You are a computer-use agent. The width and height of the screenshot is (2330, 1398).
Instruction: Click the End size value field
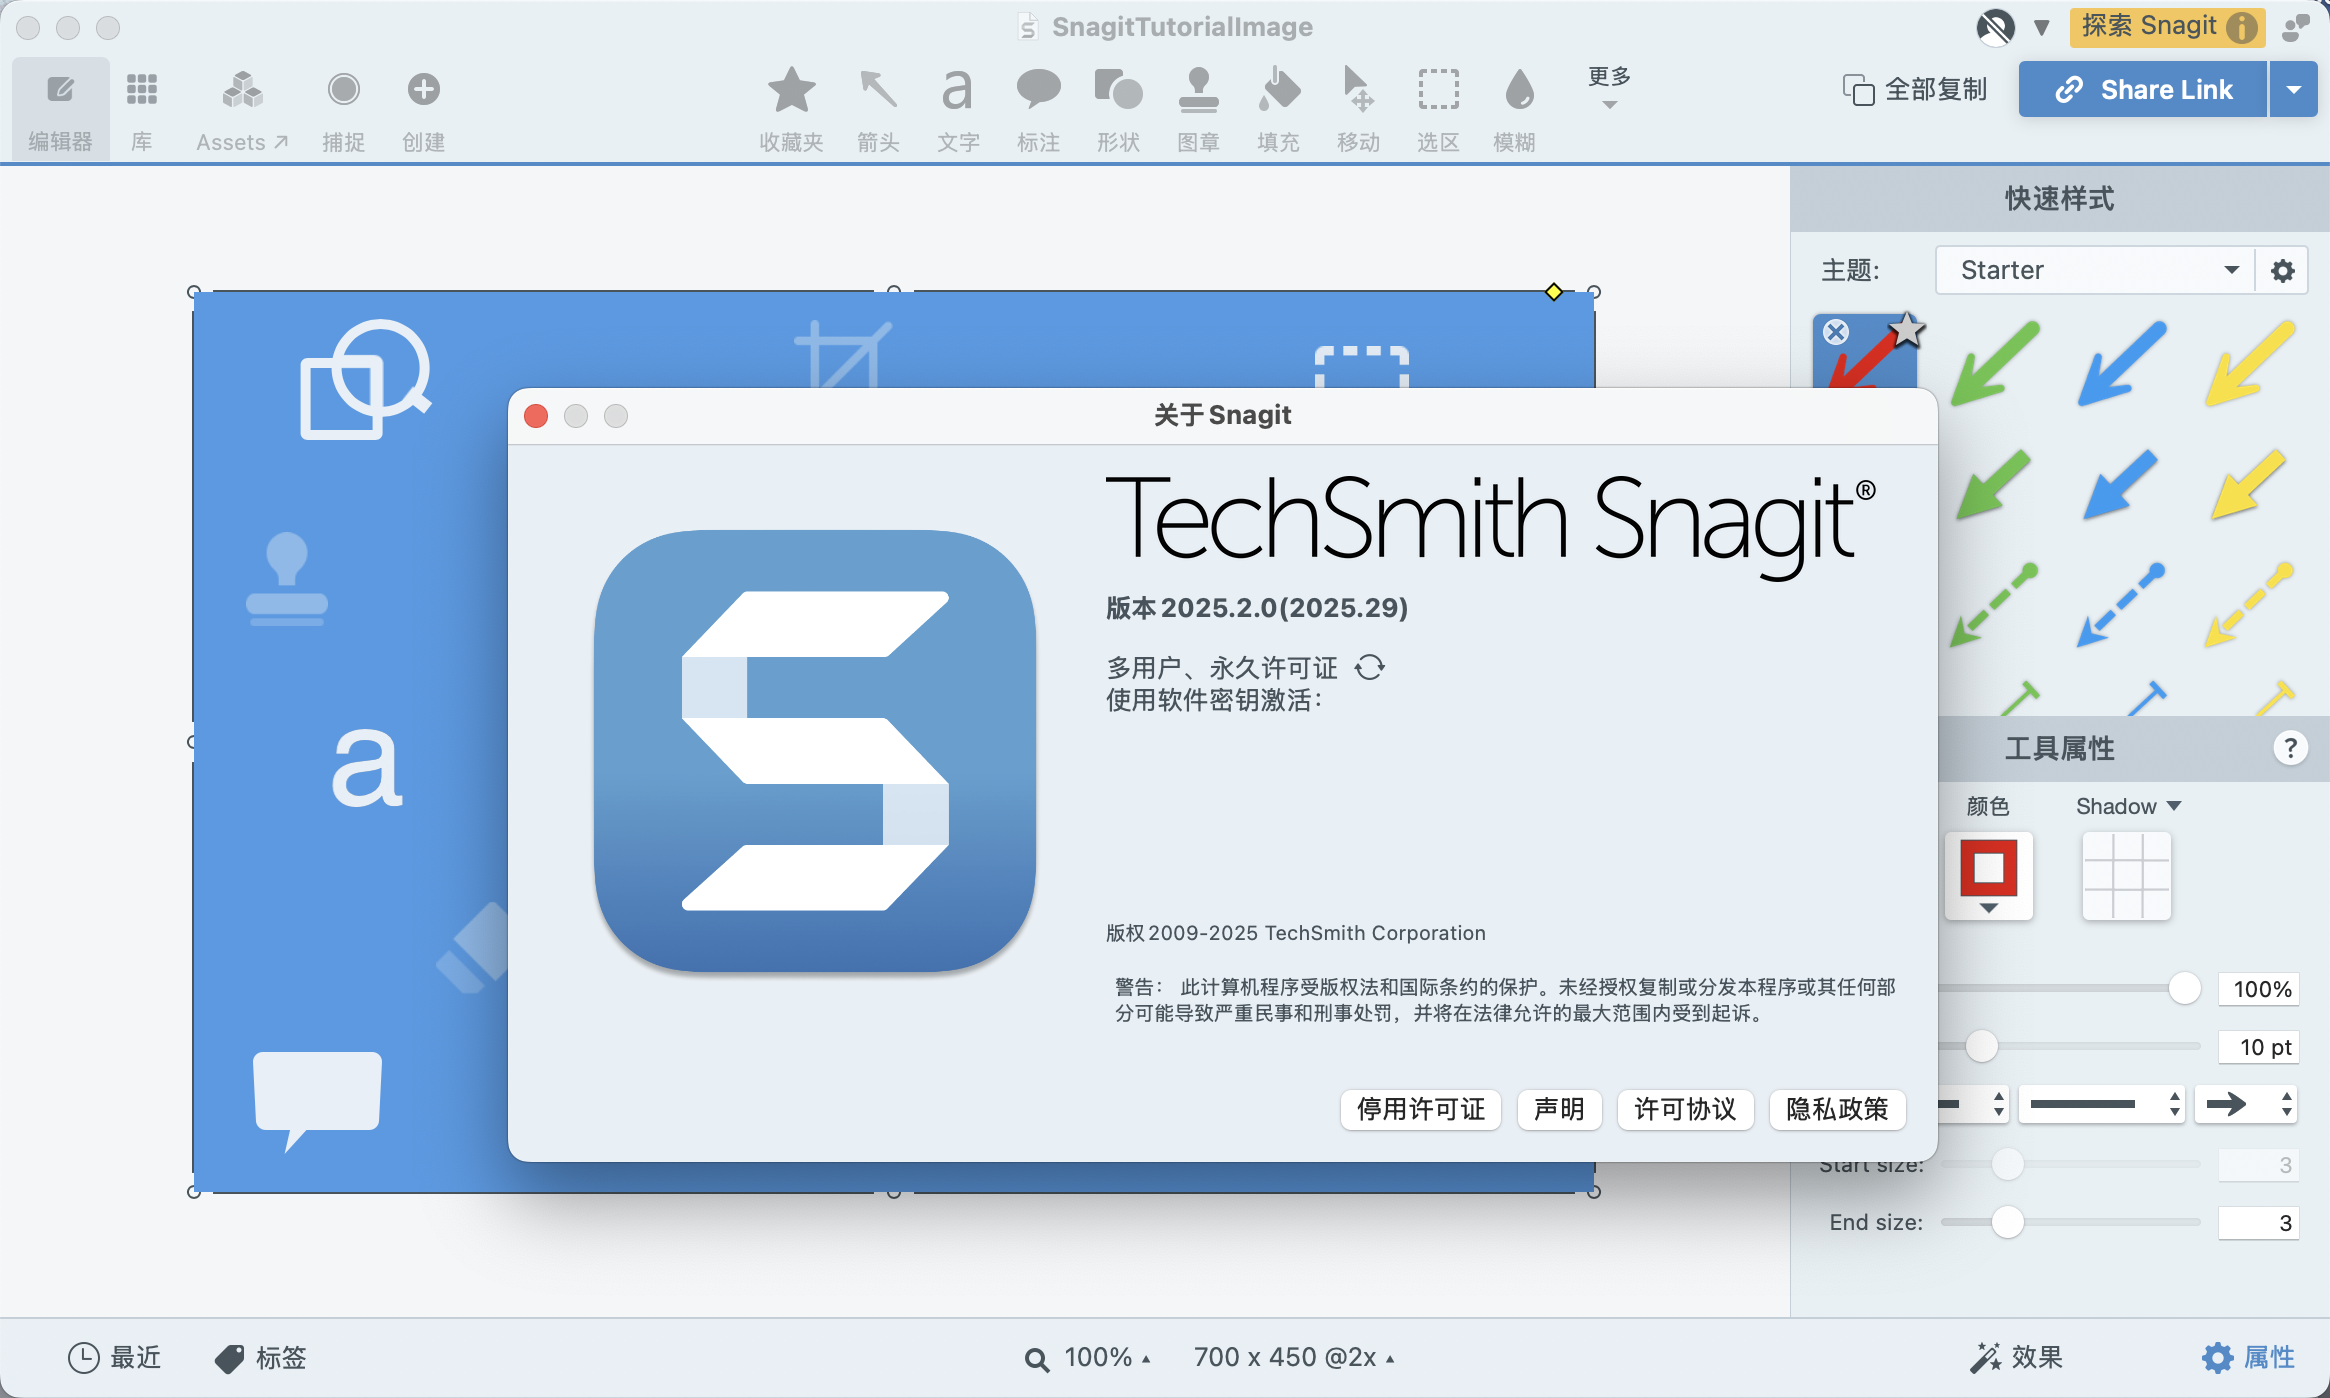coord(2258,1223)
